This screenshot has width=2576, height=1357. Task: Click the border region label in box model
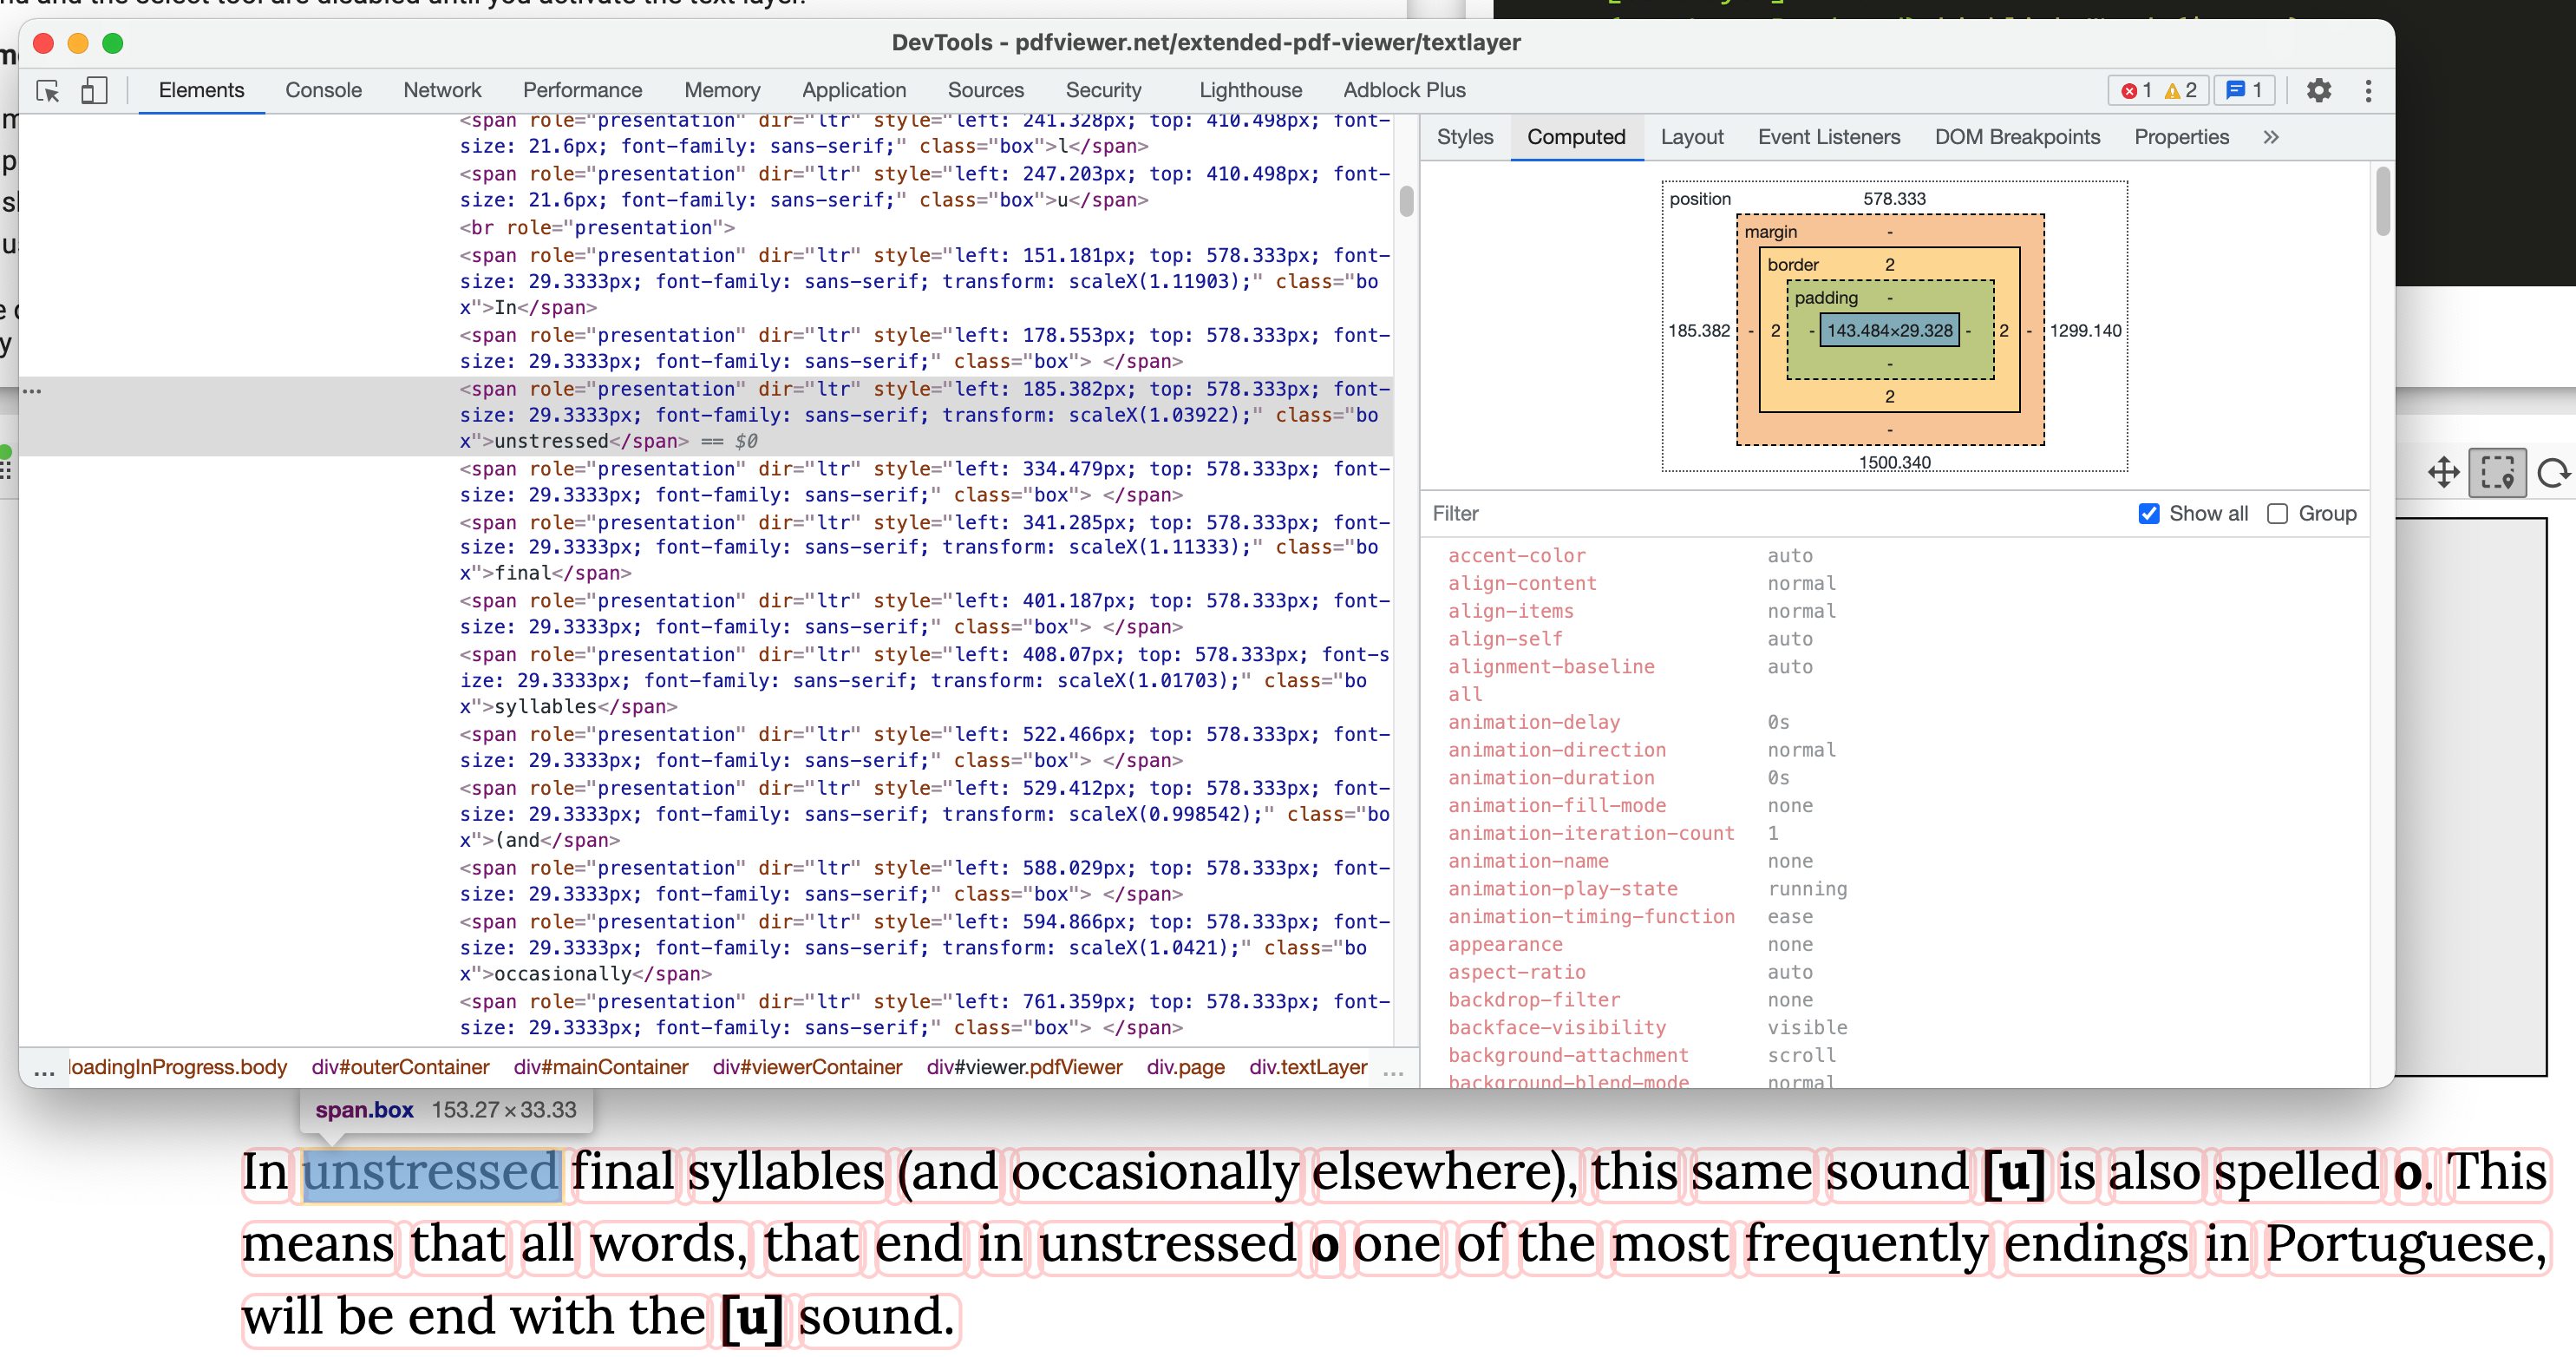[x=1792, y=265]
